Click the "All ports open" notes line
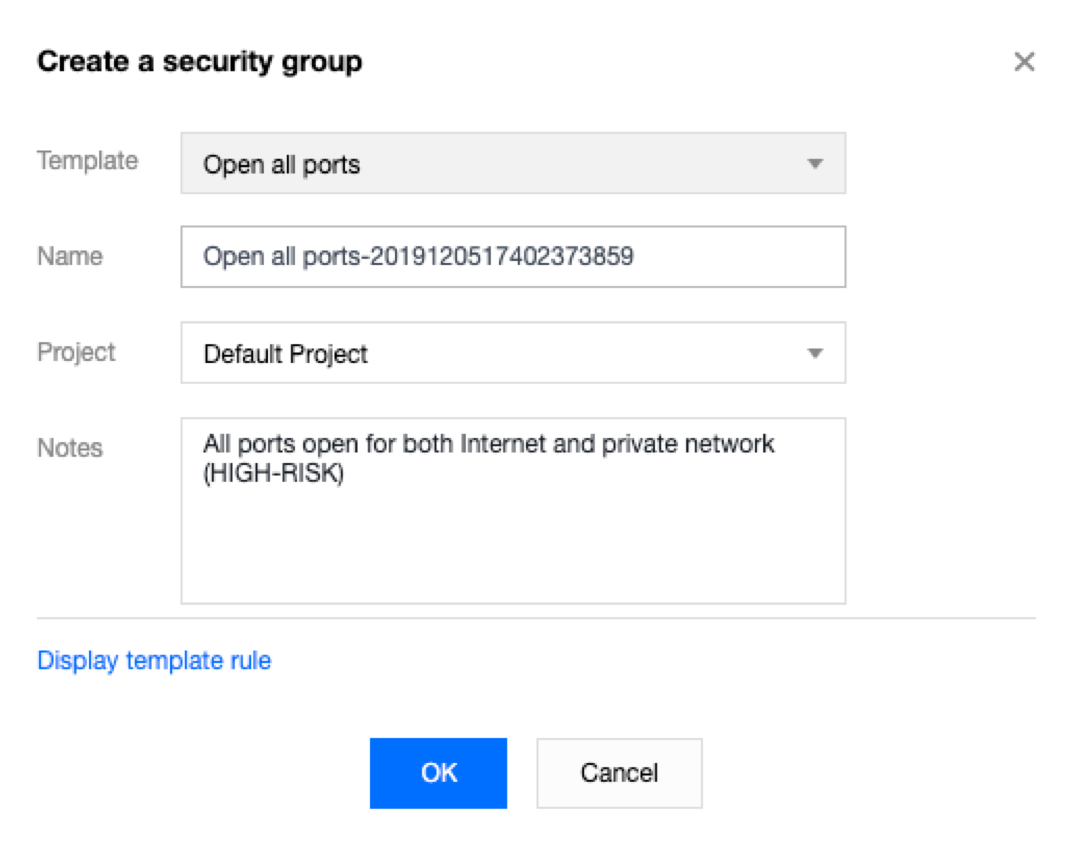The width and height of the screenshot is (1072, 849). point(488,444)
